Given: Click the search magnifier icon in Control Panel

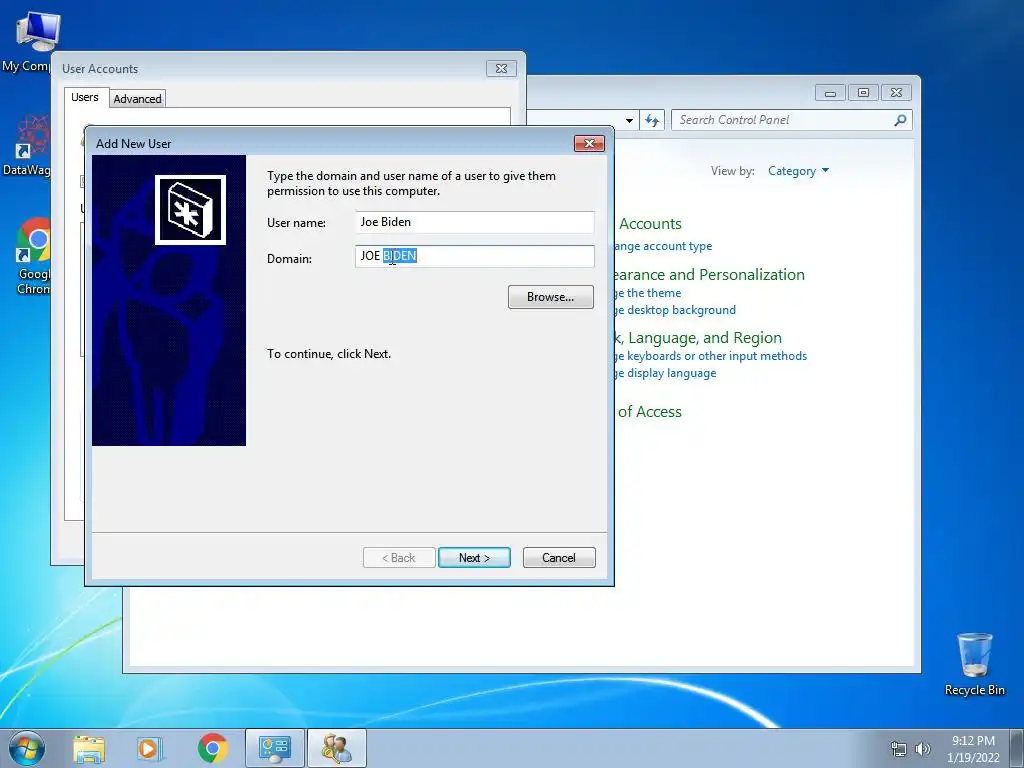Looking at the screenshot, I should [x=901, y=120].
